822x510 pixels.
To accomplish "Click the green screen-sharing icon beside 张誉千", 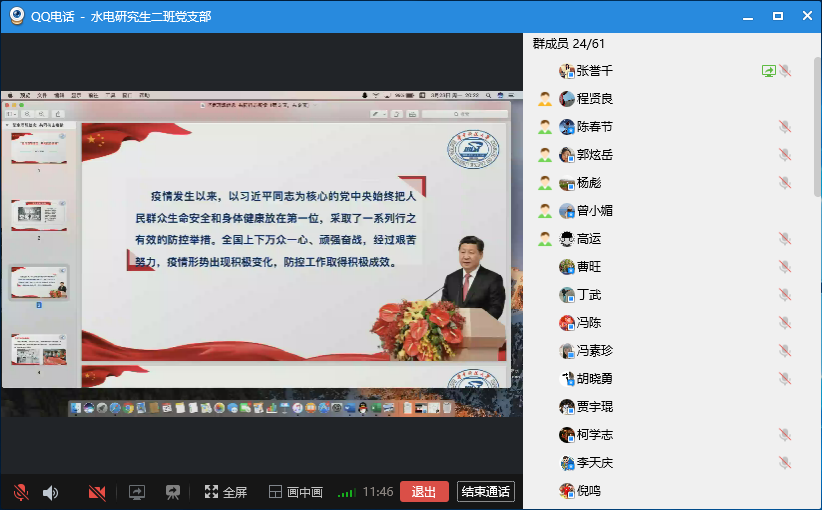I will click(768, 71).
